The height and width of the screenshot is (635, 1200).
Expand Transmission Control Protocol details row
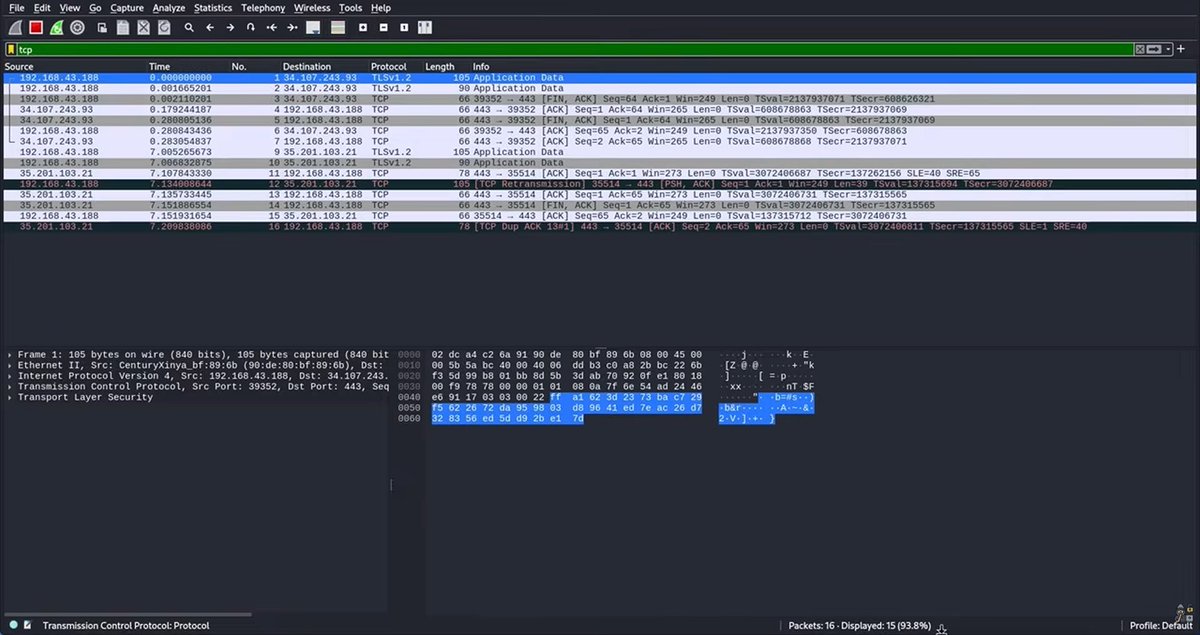tap(10, 387)
